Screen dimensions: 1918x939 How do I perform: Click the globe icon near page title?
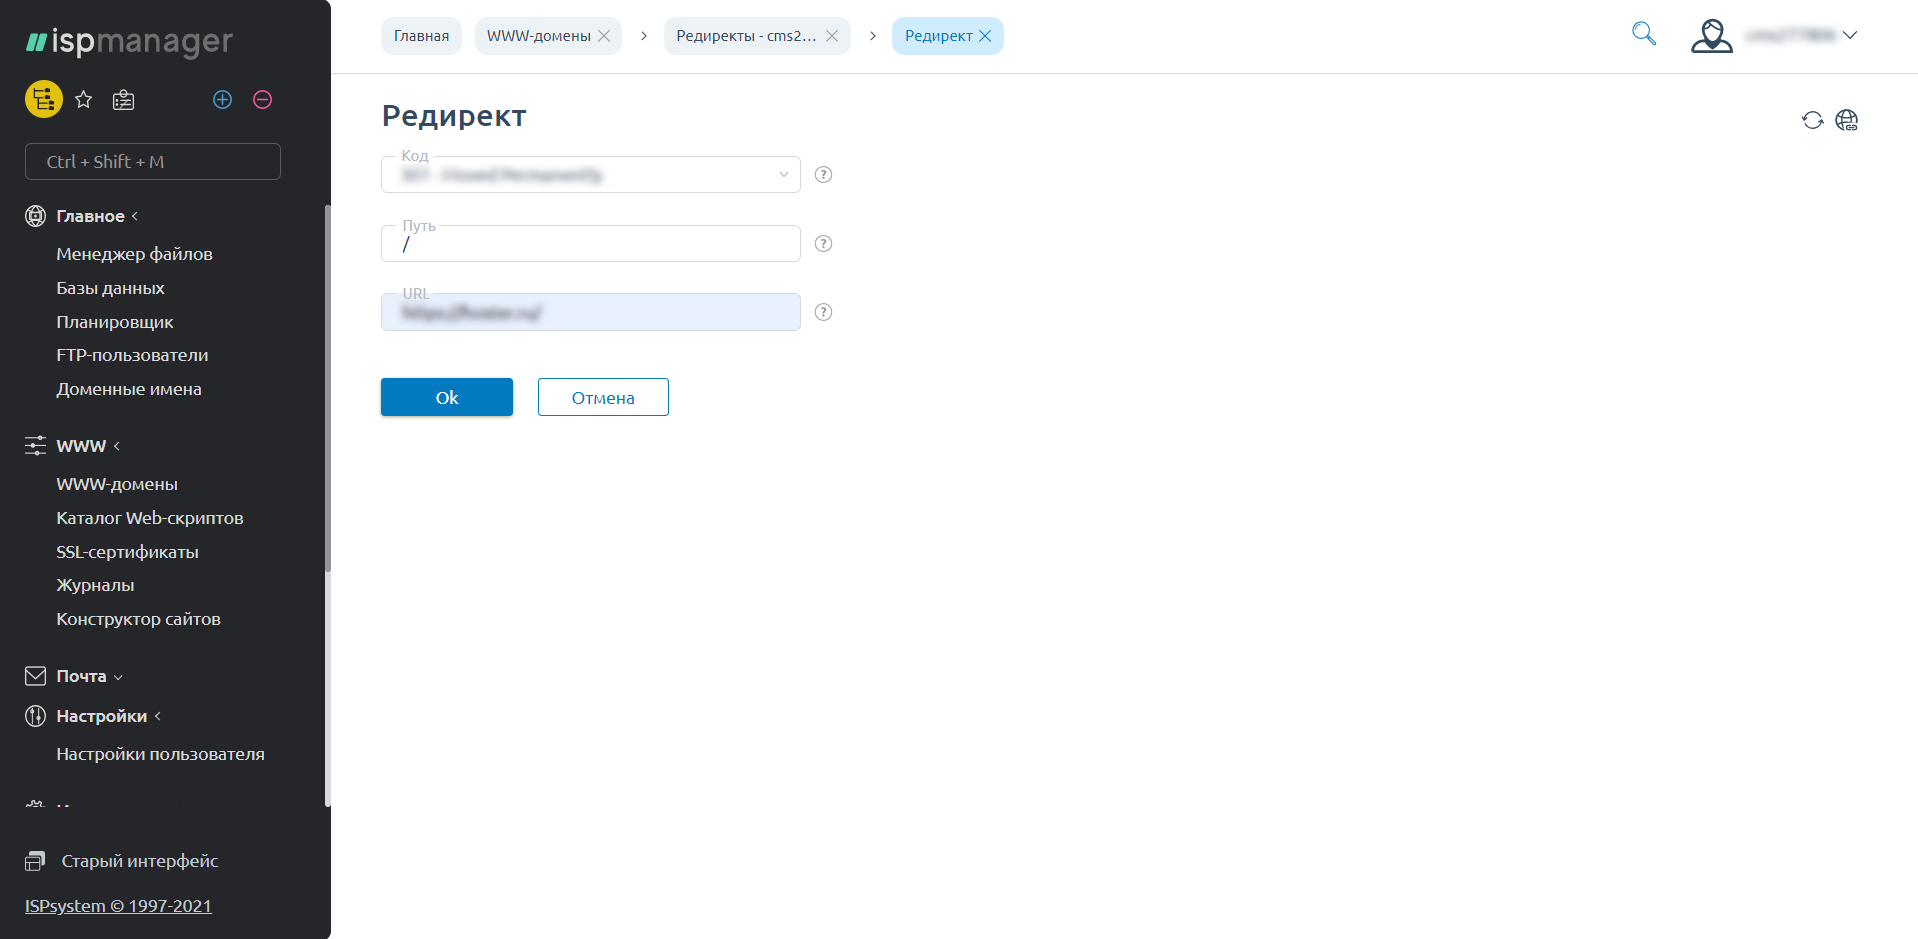coord(1846,120)
